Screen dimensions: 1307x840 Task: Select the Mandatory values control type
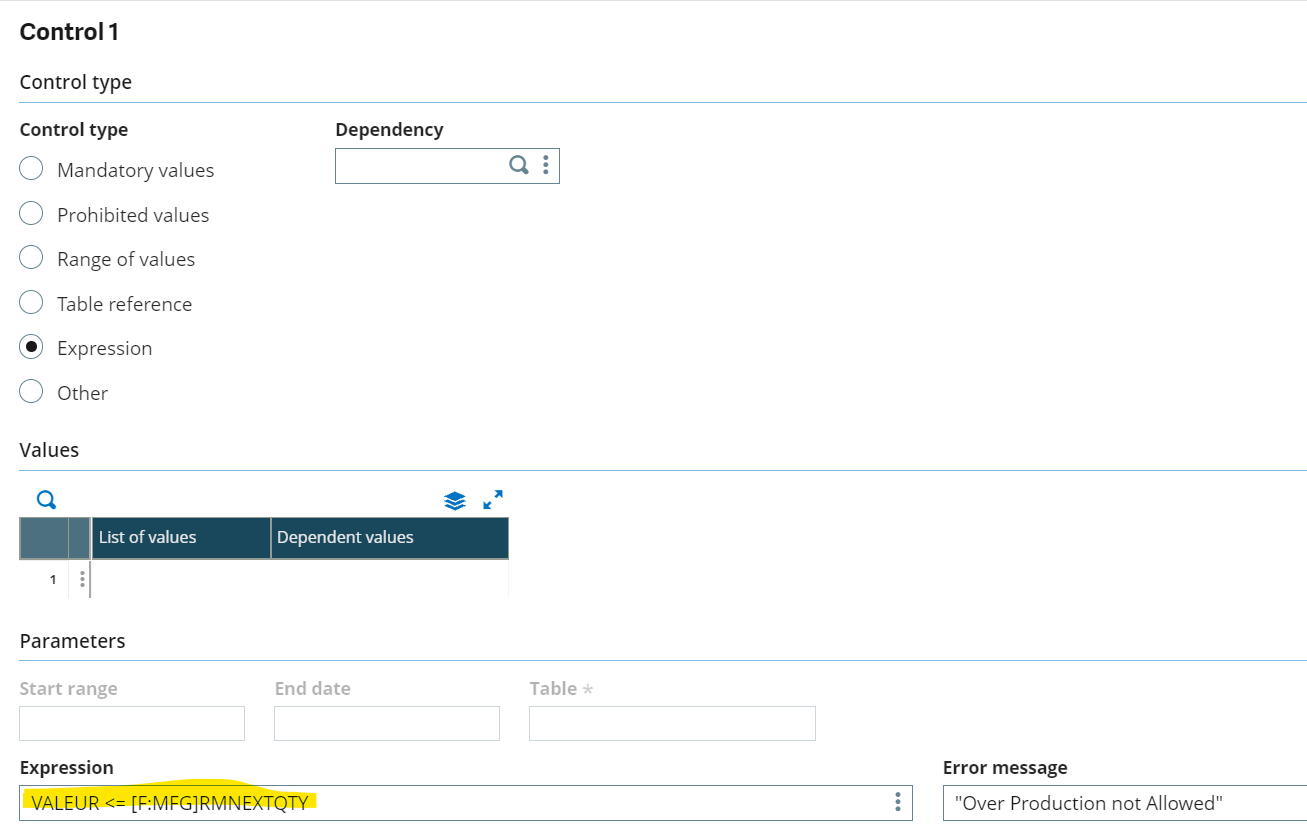pos(30,168)
